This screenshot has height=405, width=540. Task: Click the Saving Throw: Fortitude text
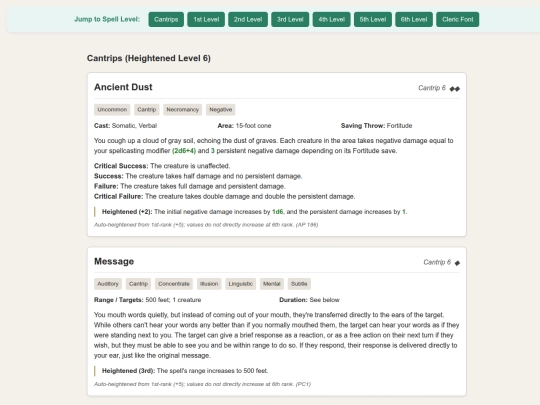pyautogui.click(x=376, y=126)
